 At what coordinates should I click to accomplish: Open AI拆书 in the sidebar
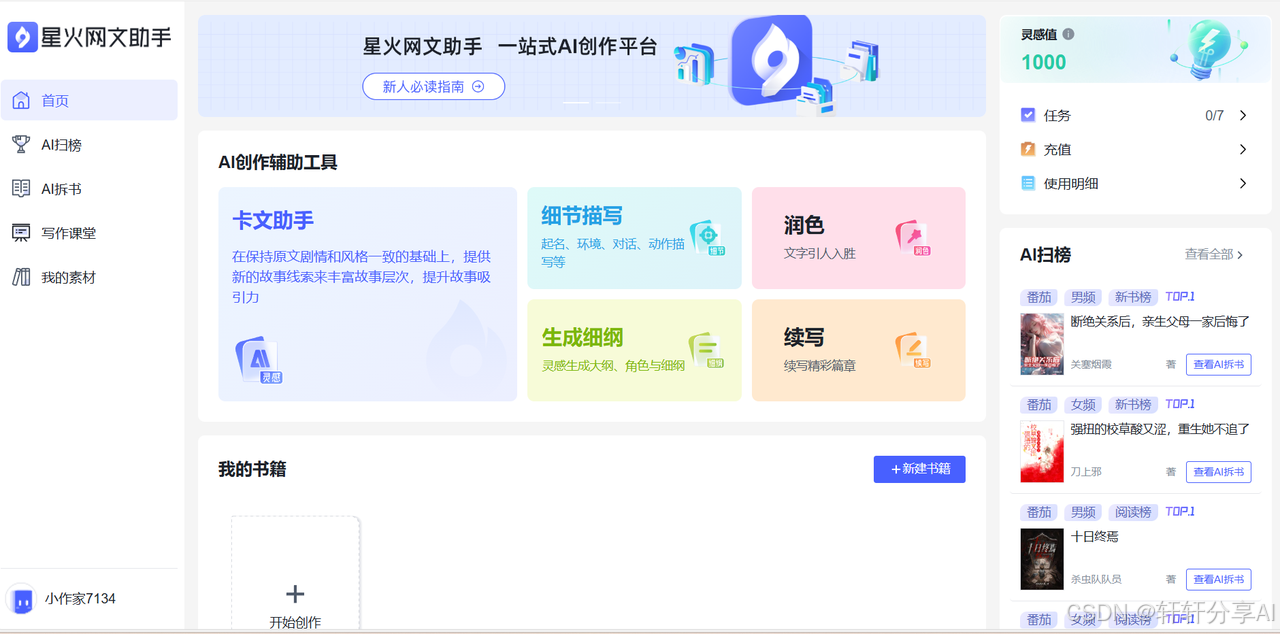click(90, 188)
